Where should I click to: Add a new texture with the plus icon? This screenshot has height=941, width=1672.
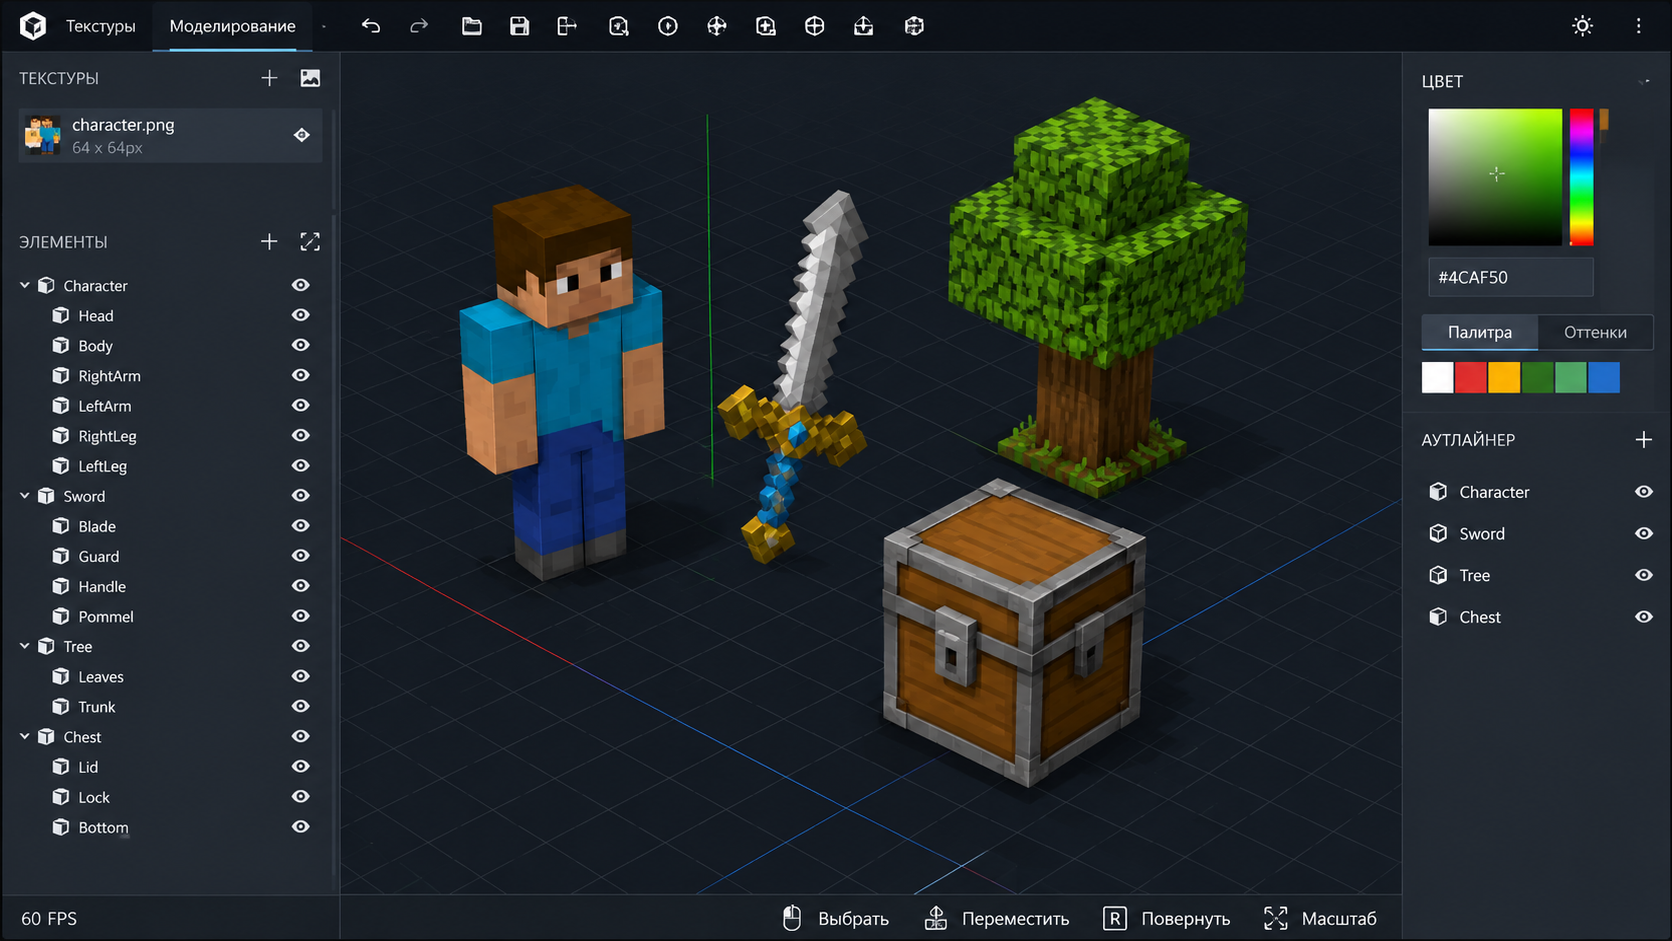(269, 78)
